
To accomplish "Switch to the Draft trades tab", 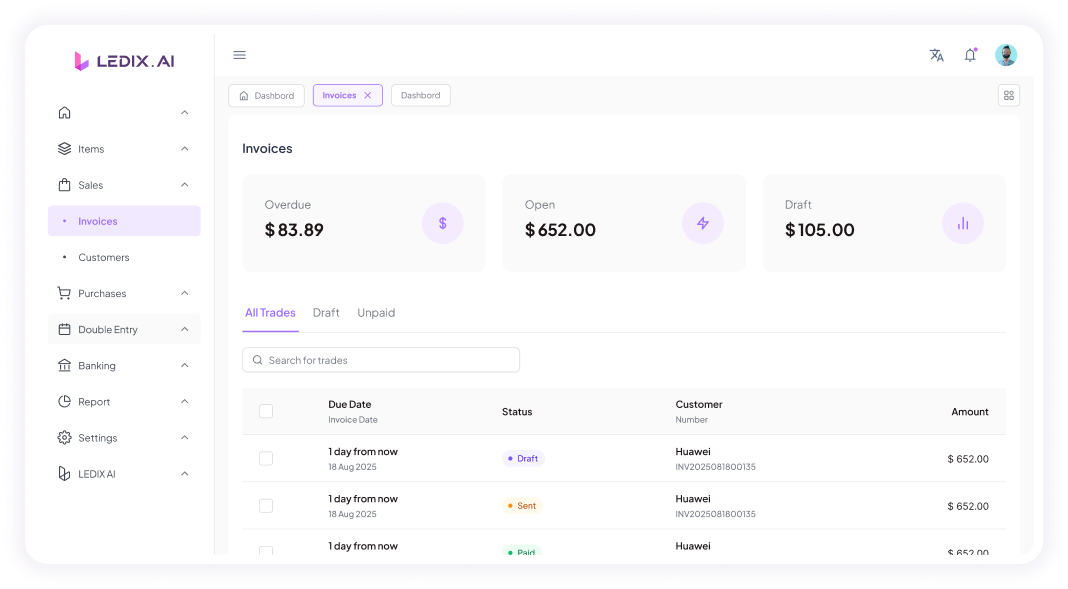I will point(326,313).
